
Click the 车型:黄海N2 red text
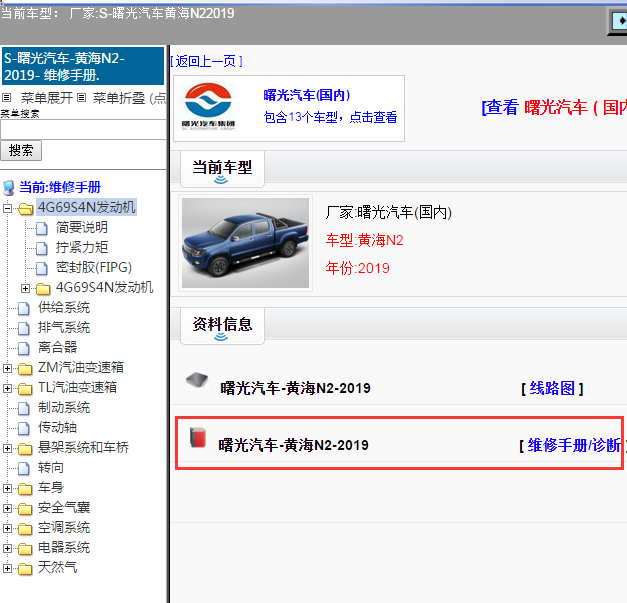(x=364, y=240)
